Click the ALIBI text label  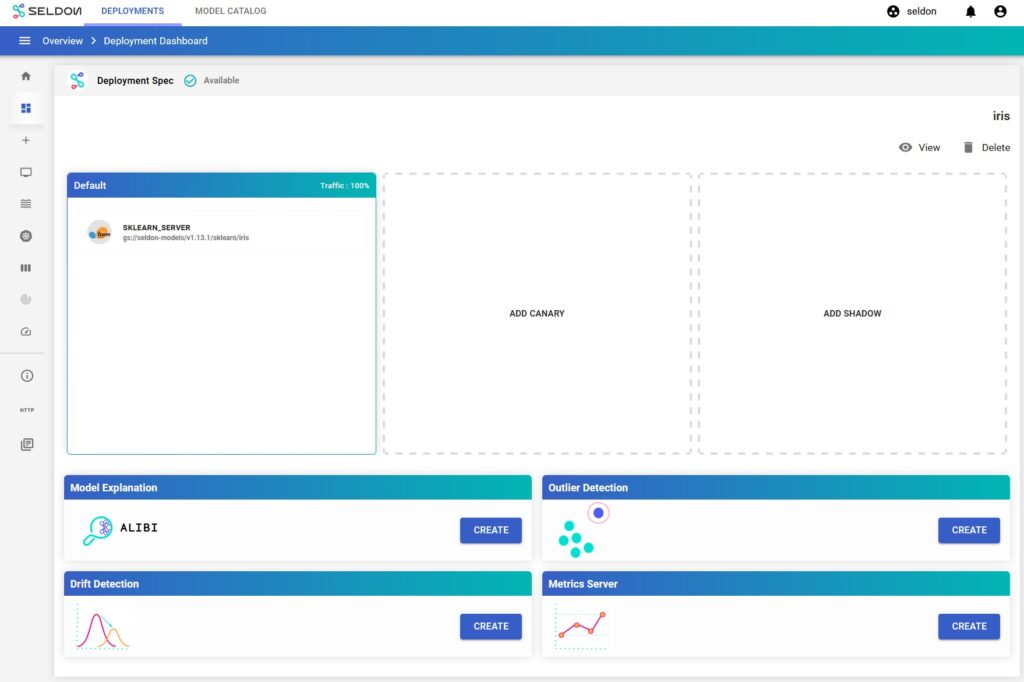point(139,527)
